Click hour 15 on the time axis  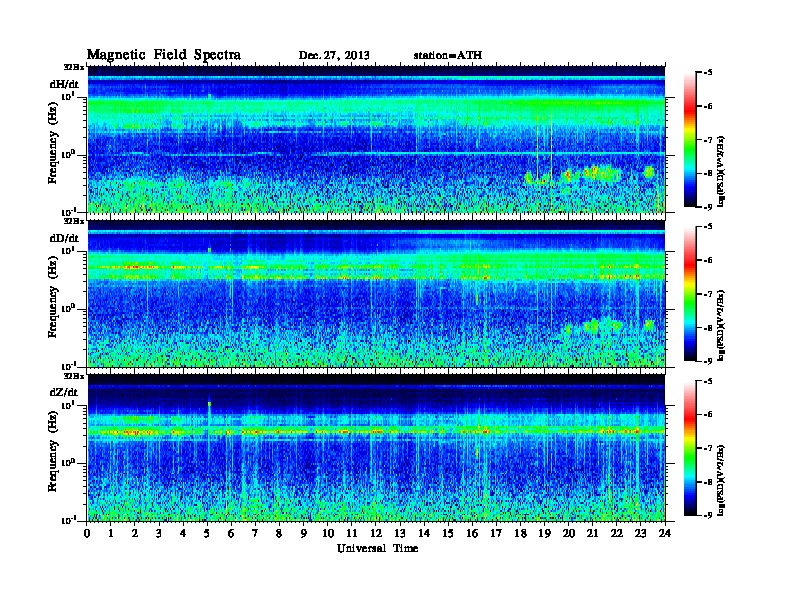tap(448, 533)
